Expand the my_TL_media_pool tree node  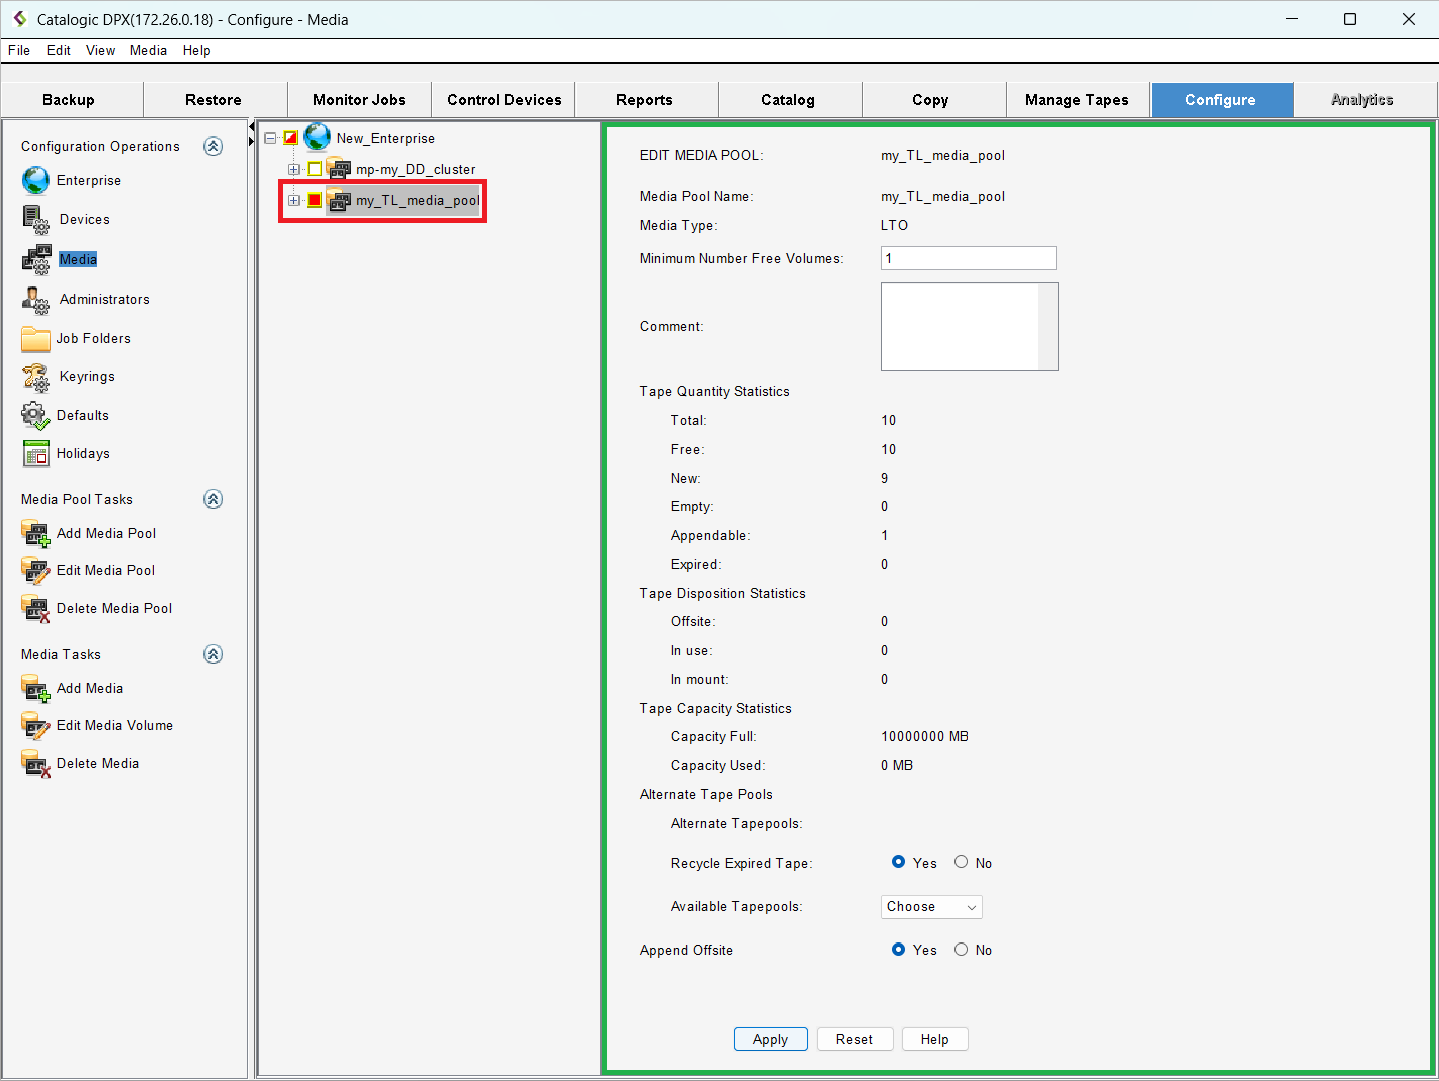tap(294, 200)
